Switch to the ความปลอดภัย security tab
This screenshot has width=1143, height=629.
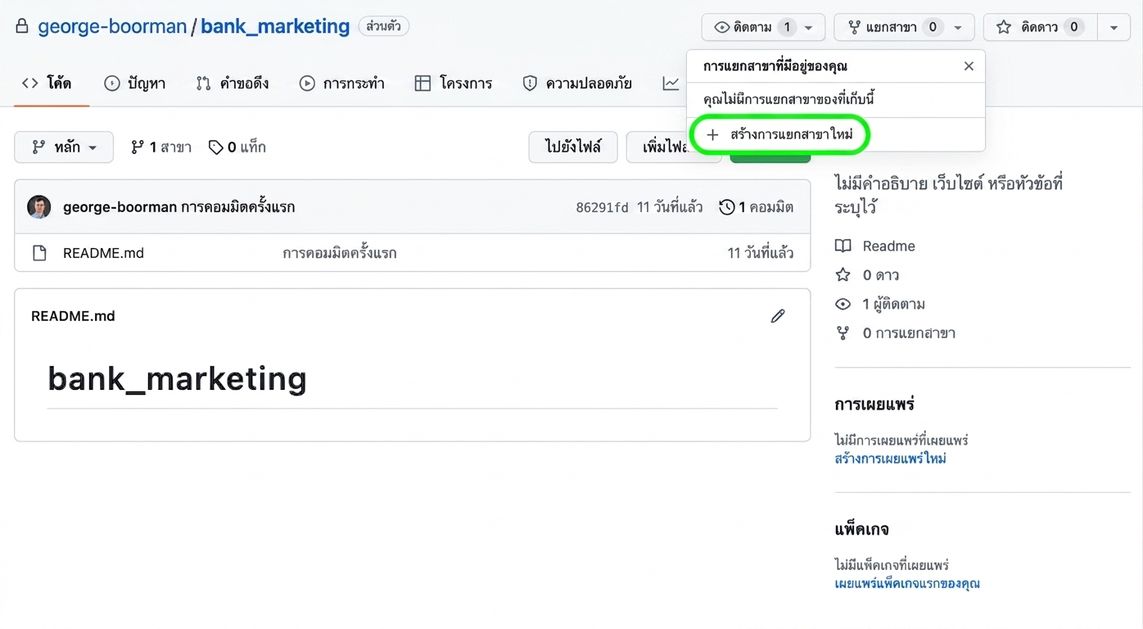click(577, 83)
